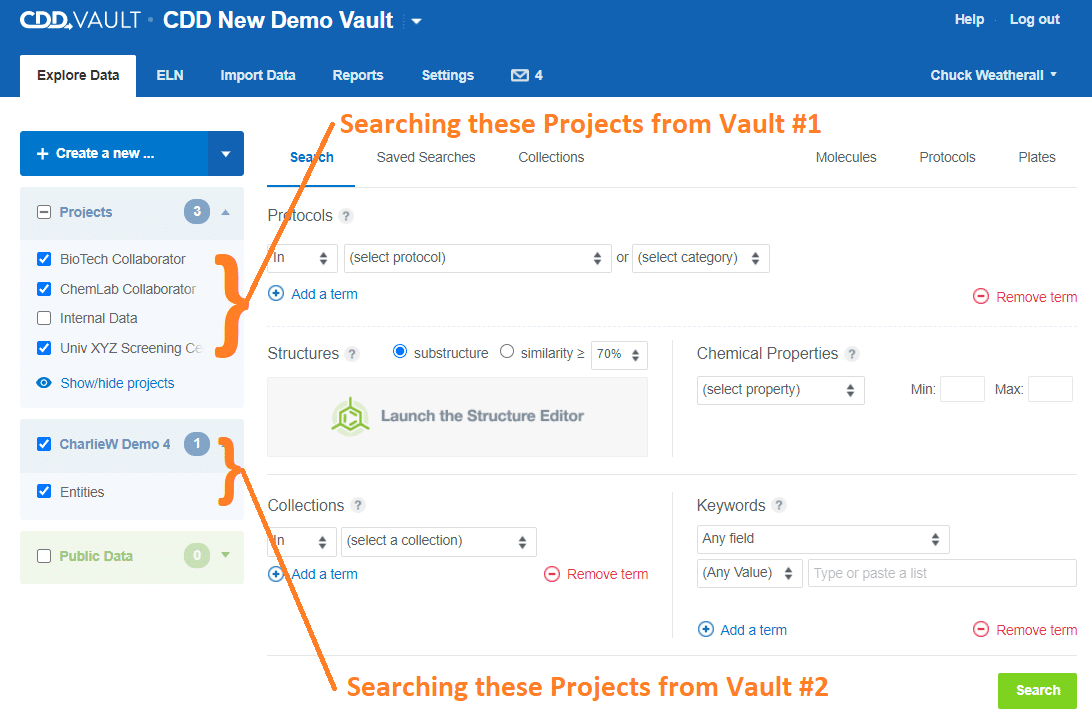The image size is (1092, 717).
Task: Open the select category dropdown
Action: click(x=701, y=258)
